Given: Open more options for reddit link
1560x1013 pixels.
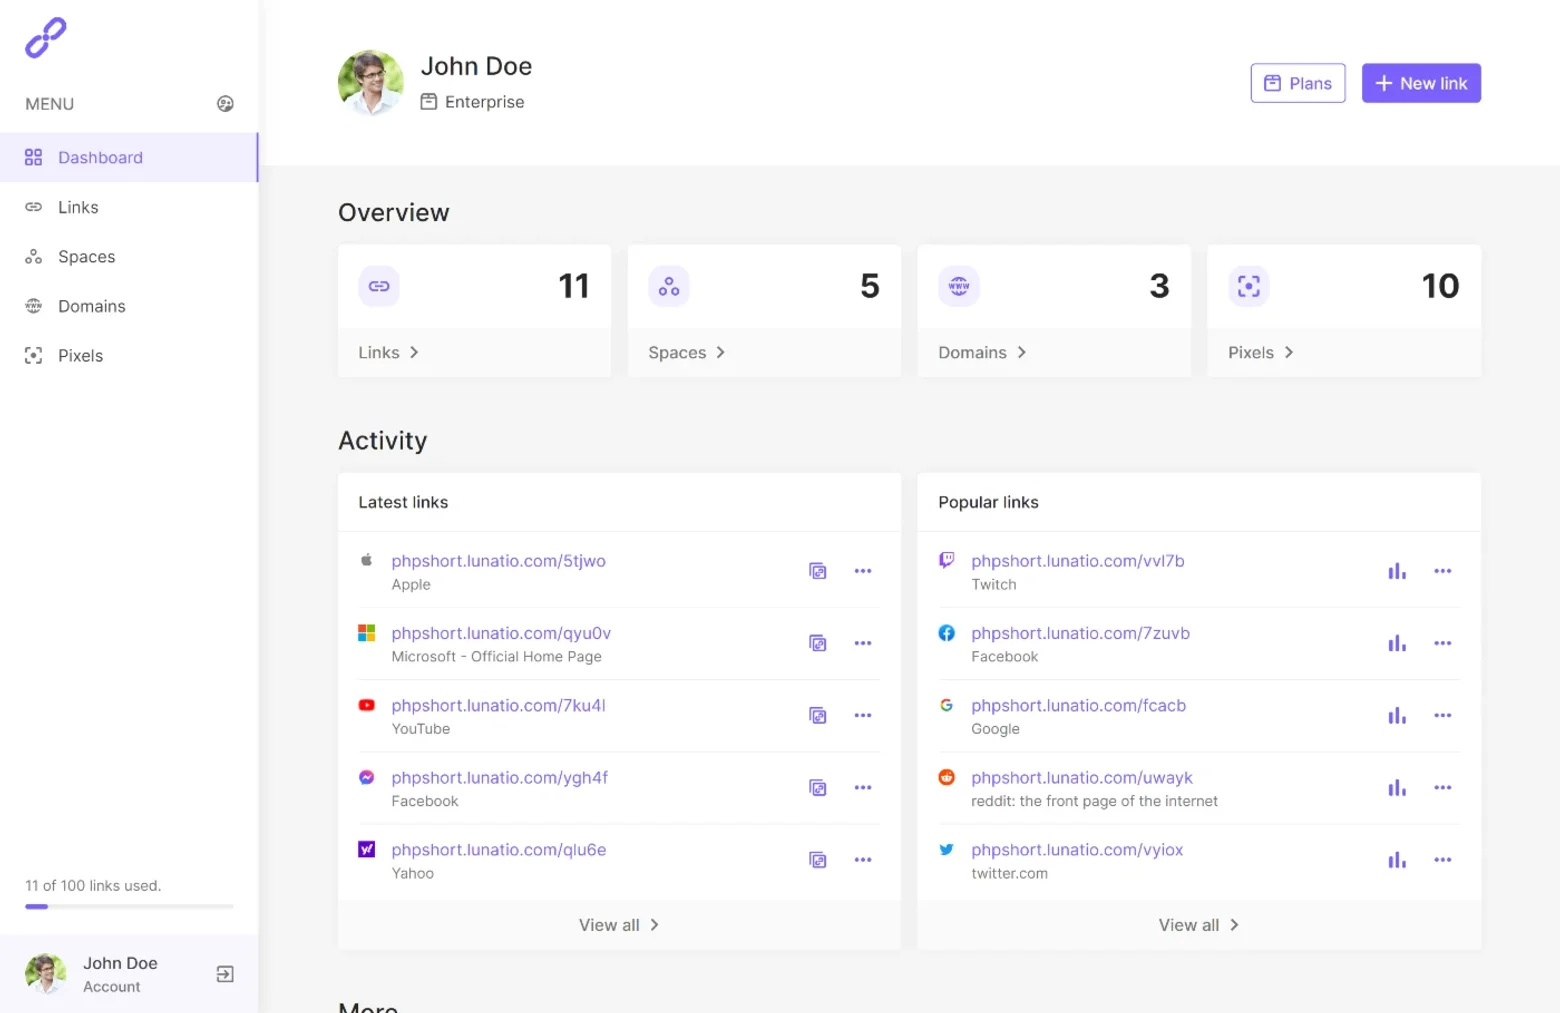Looking at the screenshot, I should (1443, 788).
